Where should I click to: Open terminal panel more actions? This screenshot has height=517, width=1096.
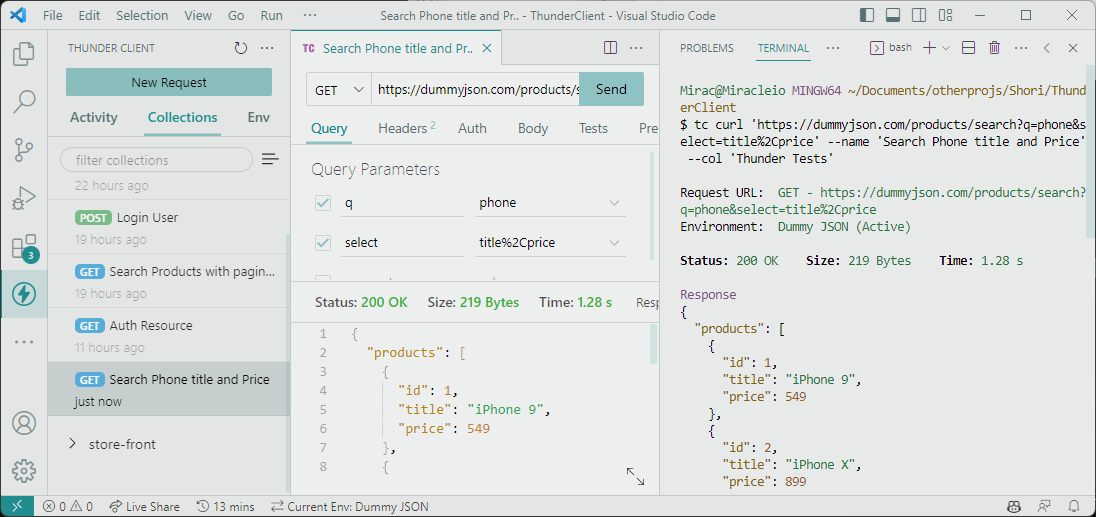click(x=1021, y=48)
